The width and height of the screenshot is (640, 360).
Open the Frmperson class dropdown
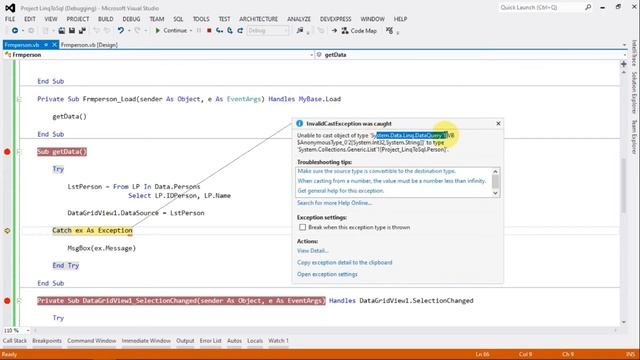click(311, 55)
